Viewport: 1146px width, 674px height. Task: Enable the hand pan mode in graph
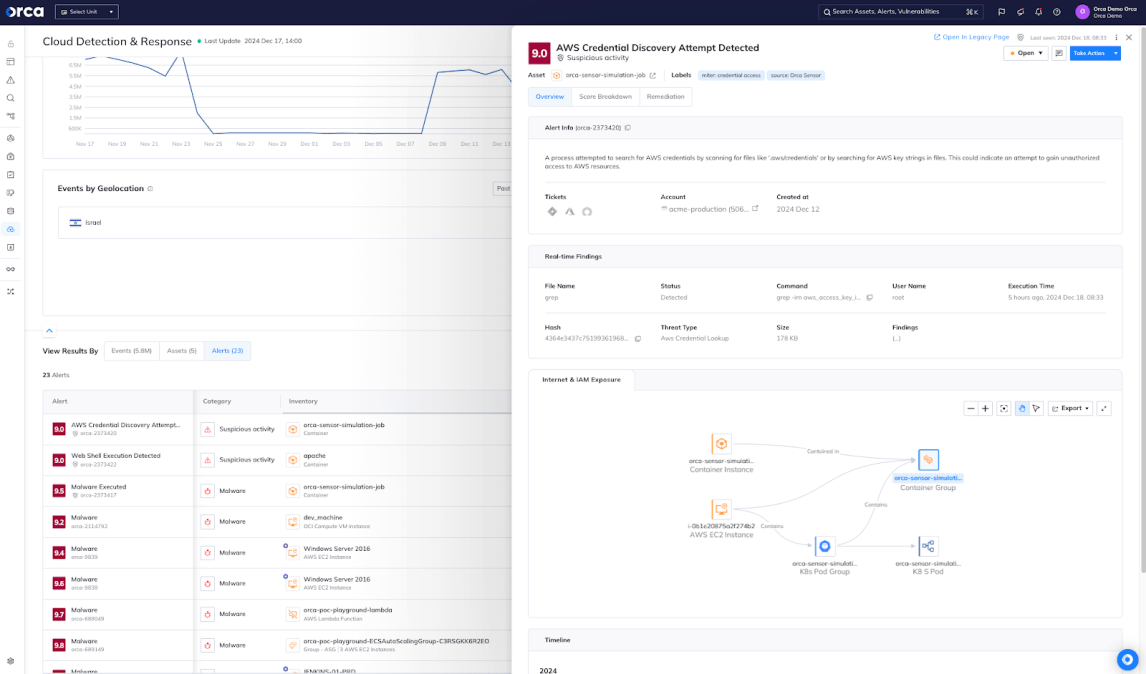(1021, 408)
